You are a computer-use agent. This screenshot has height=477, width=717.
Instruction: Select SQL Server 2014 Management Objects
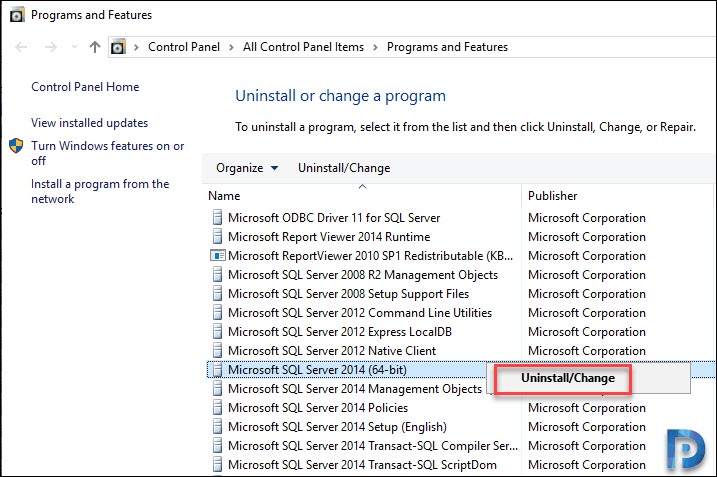[x=355, y=389]
